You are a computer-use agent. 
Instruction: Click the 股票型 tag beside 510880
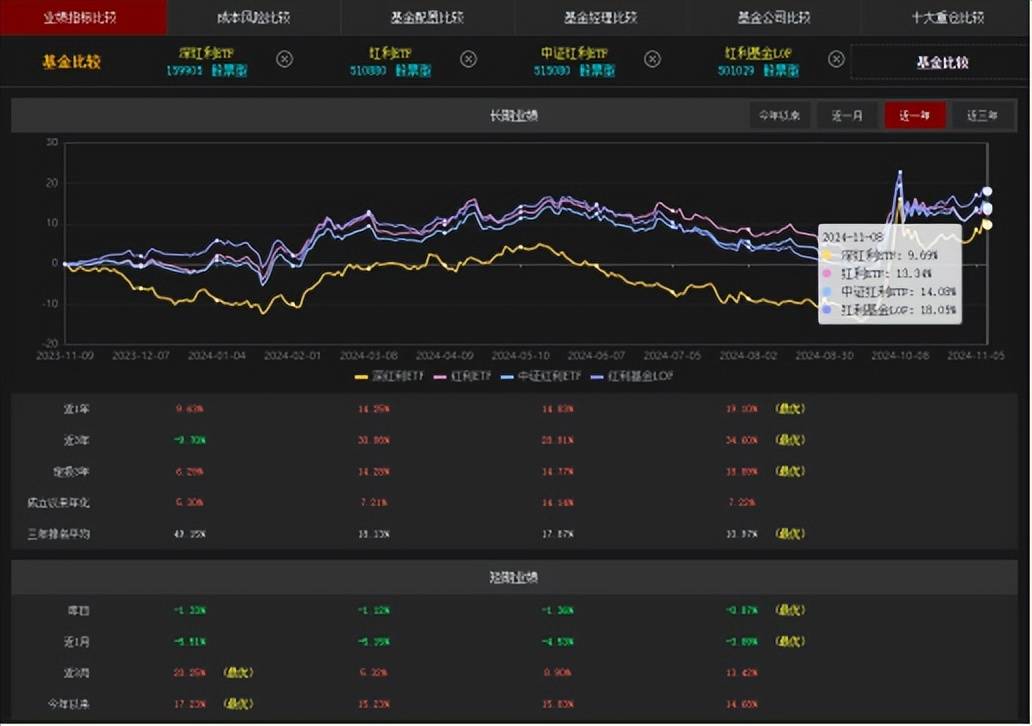[x=413, y=70]
